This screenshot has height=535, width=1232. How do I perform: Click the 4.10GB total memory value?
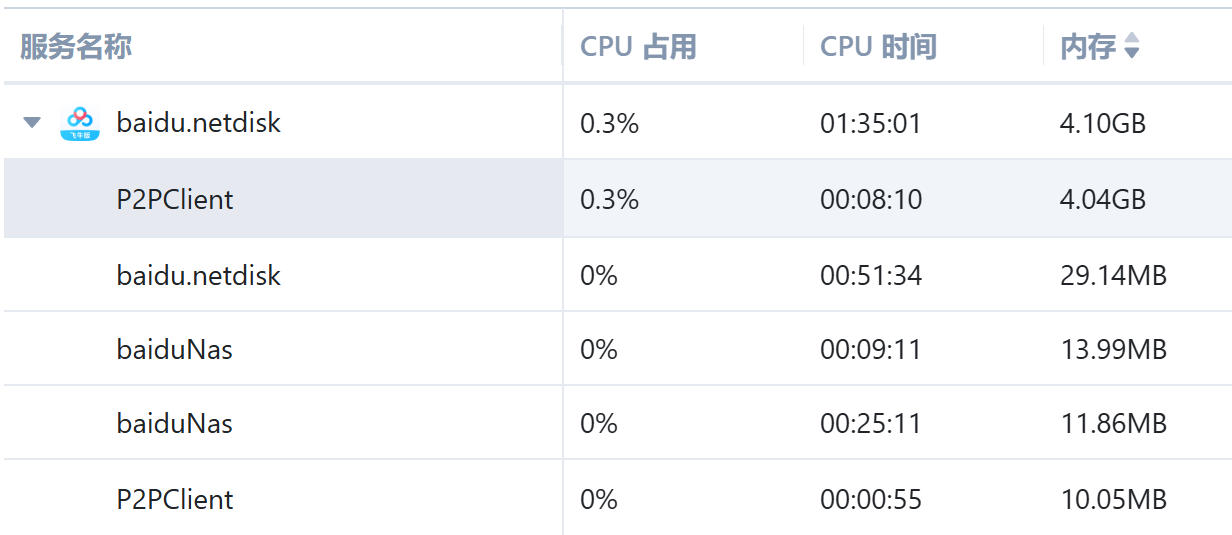point(1102,123)
